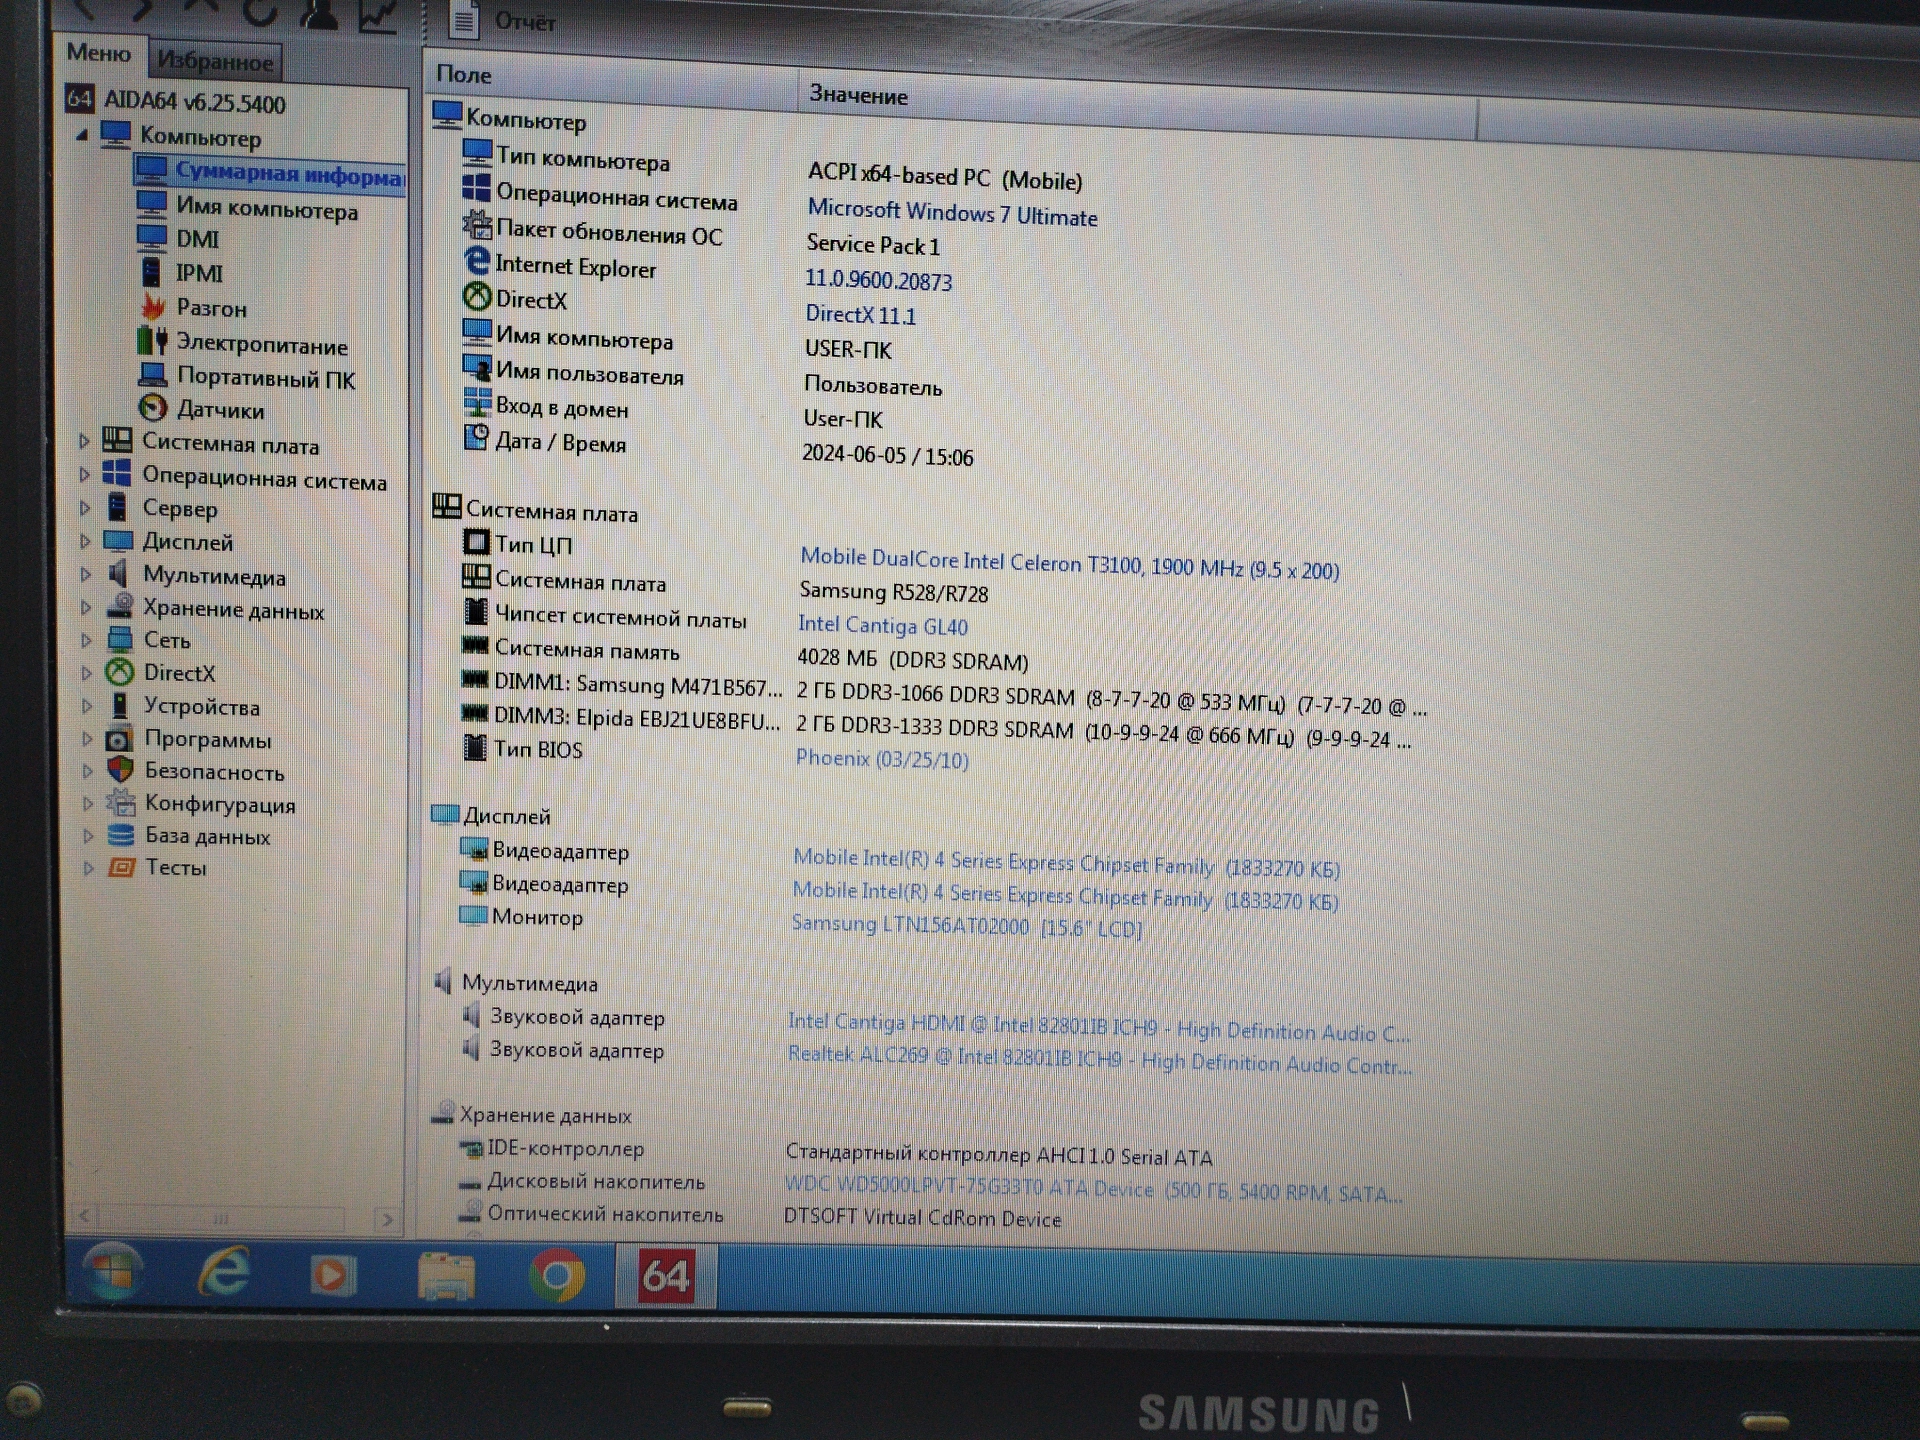
Task: Select the IDE-контроллер row
Action: click(835, 1152)
